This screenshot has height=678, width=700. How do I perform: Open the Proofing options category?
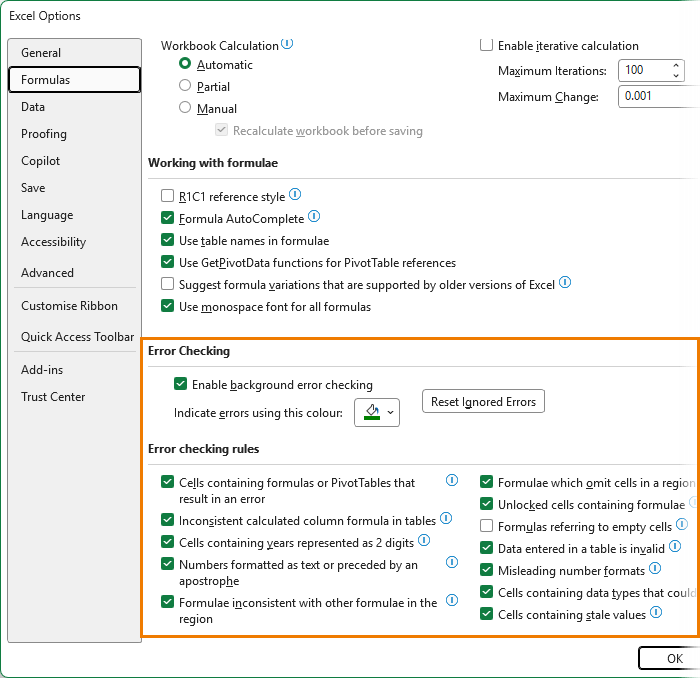[x=75, y=134]
